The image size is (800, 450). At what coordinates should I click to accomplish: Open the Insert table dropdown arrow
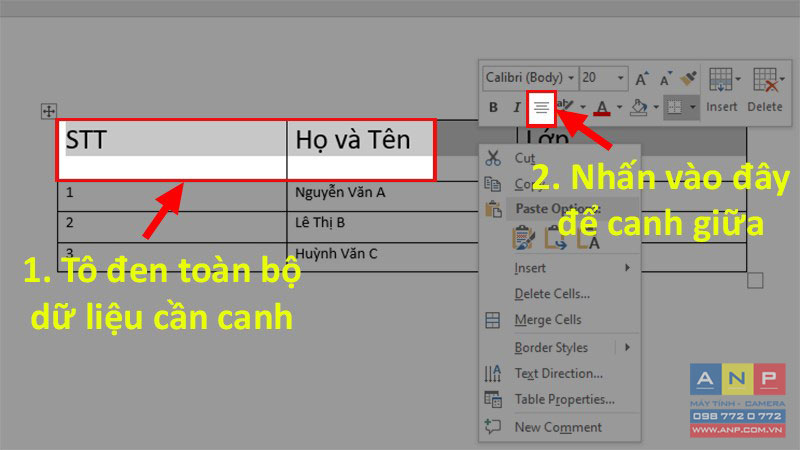click(738, 79)
